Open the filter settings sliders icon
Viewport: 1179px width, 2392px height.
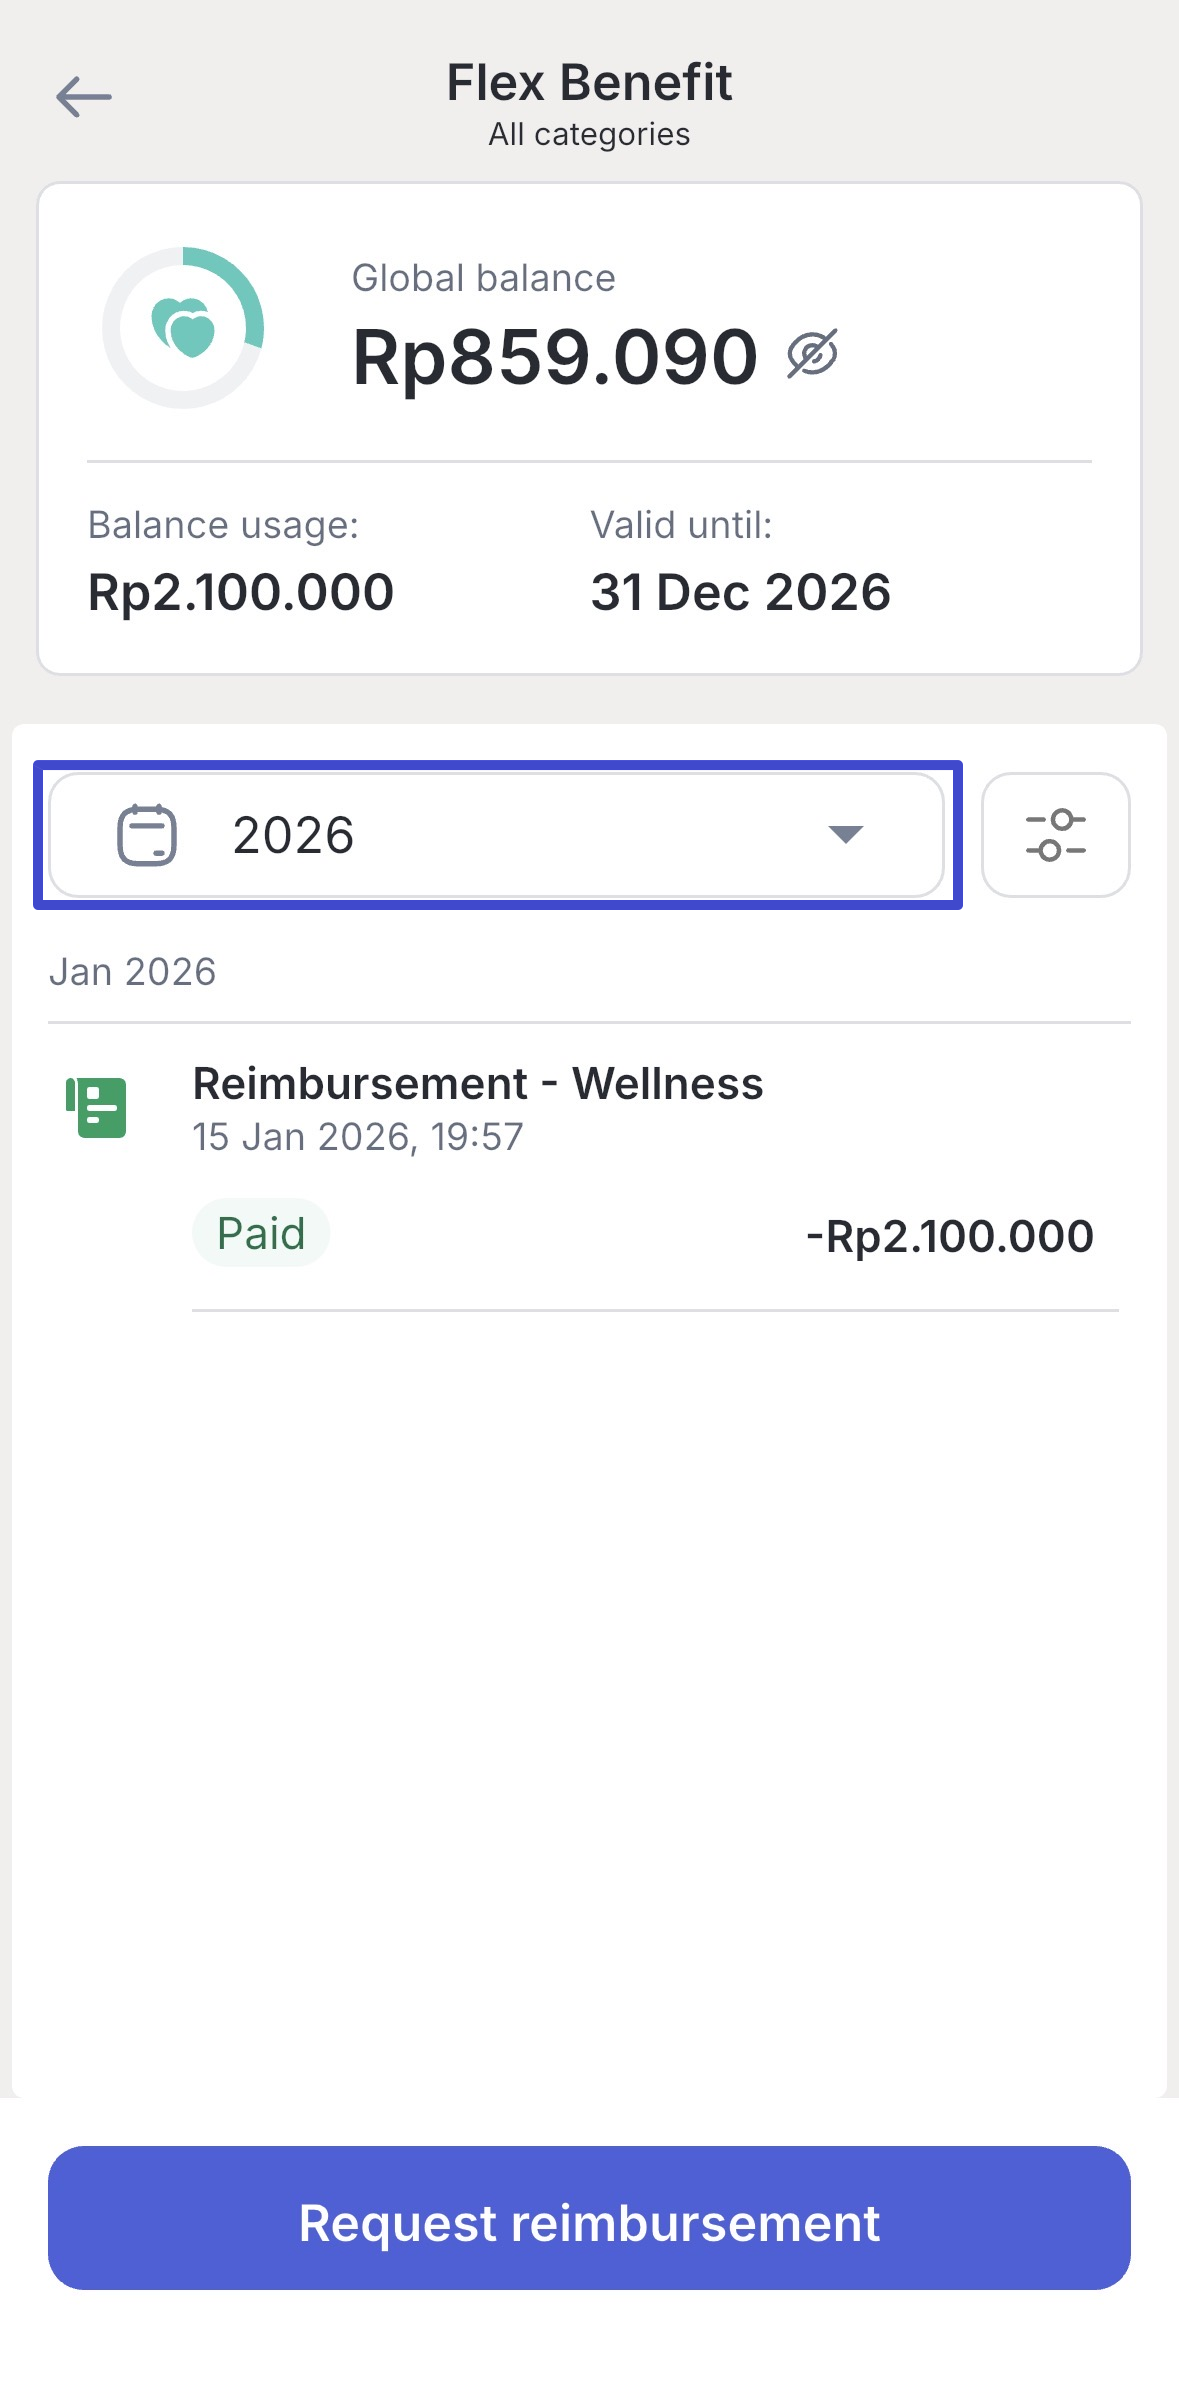(x=1055, y=835)
